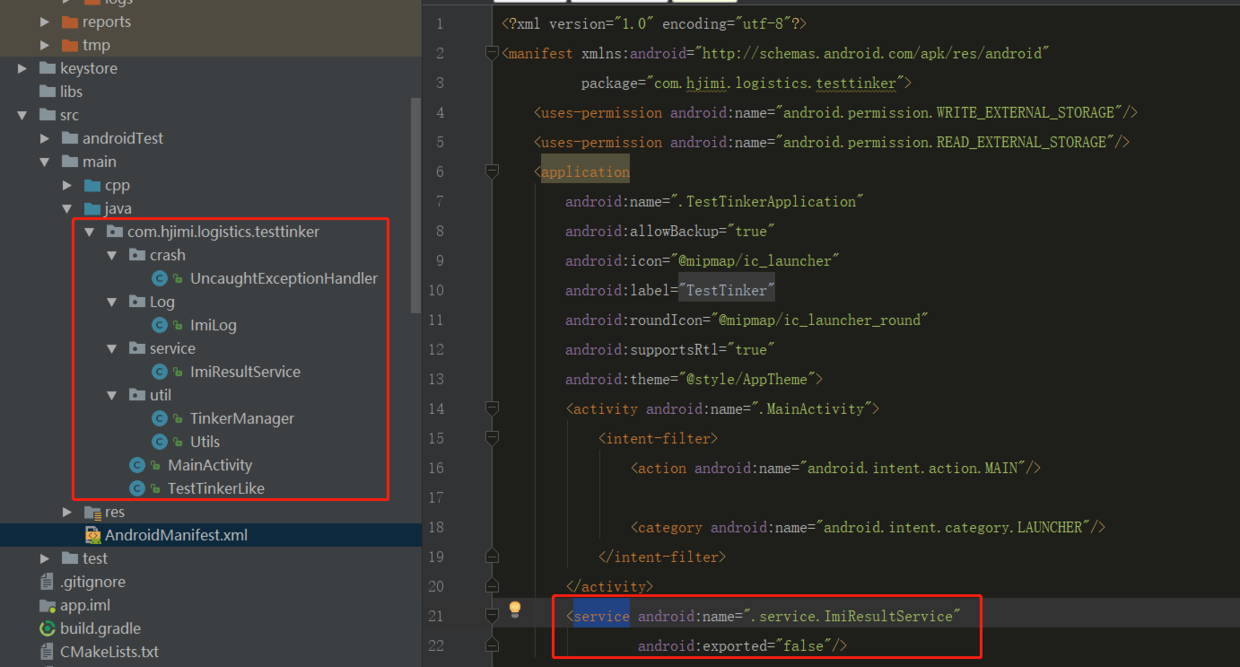The width and height of the screenshot is (1240, 667).
Task: Fold the service tag at line 21
Action: (492, 615)
